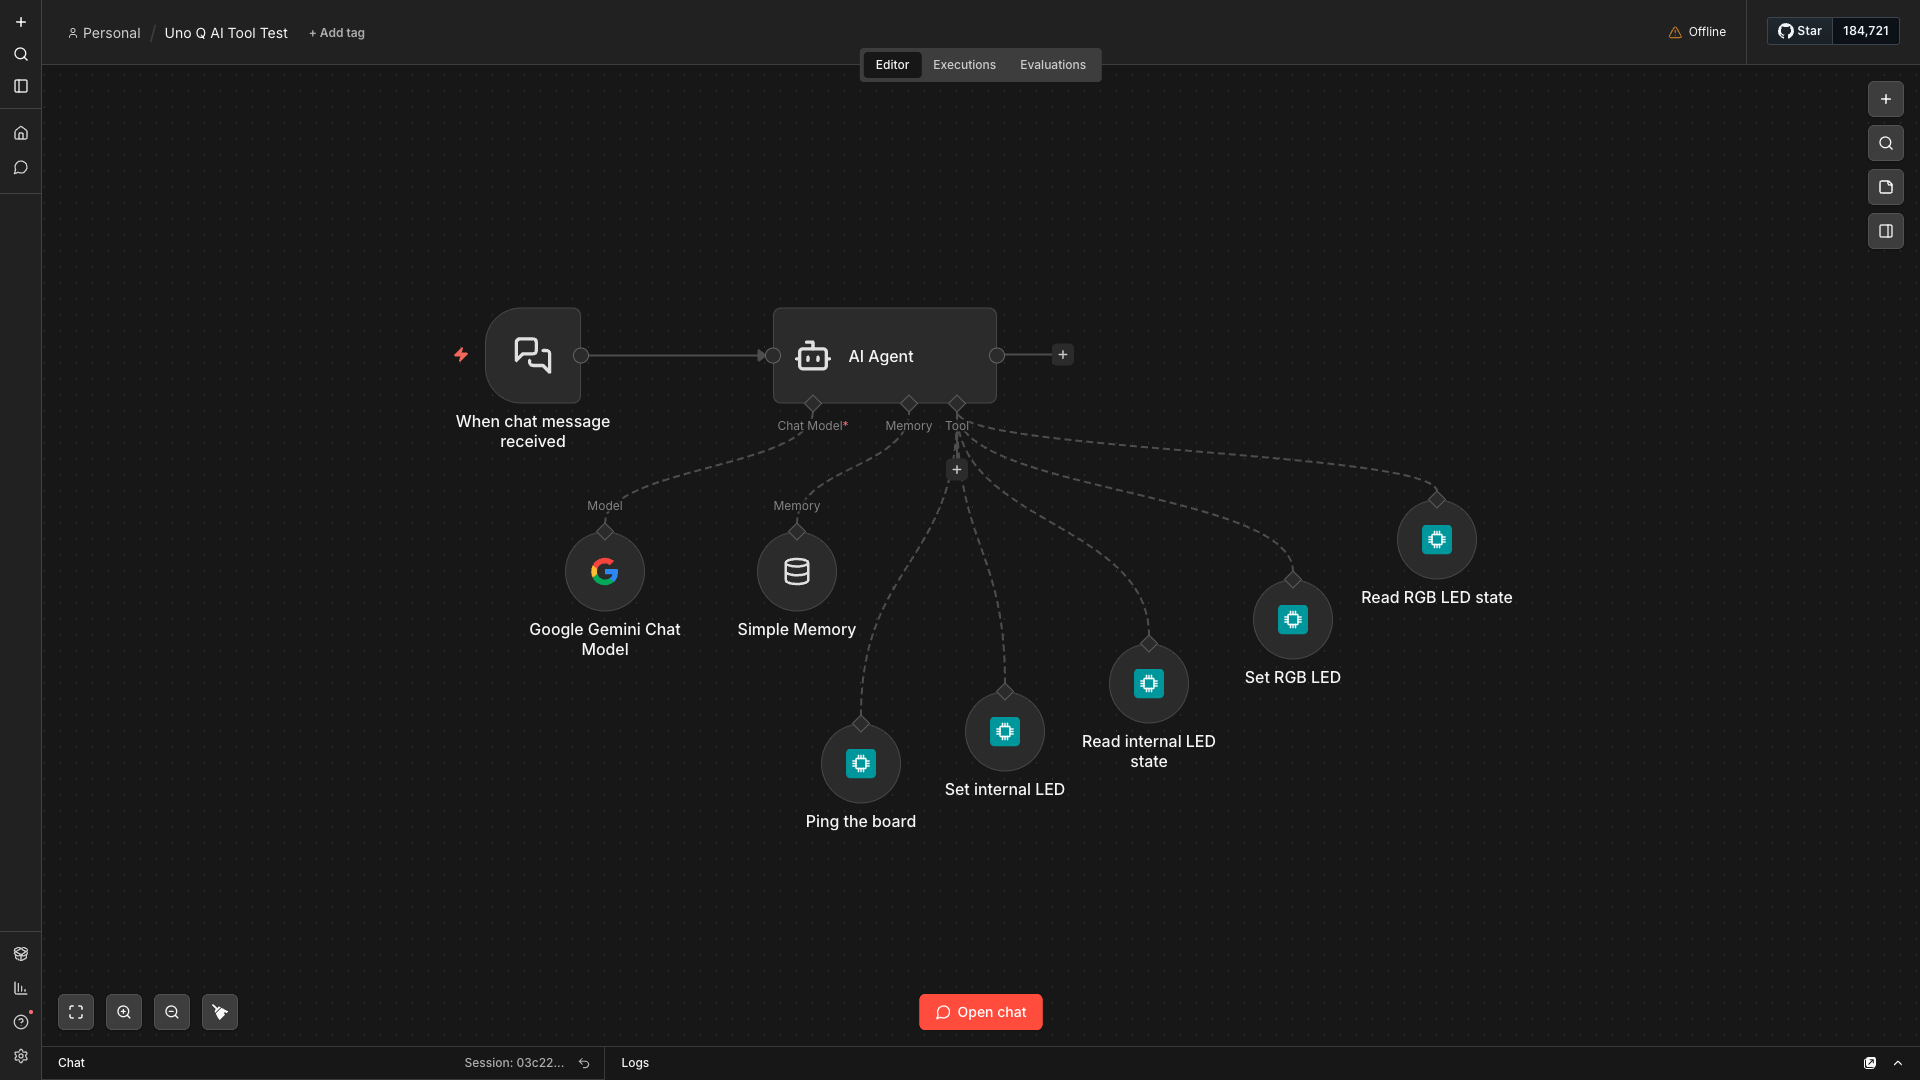Toggle the left sidebar panel

(21, 86)
